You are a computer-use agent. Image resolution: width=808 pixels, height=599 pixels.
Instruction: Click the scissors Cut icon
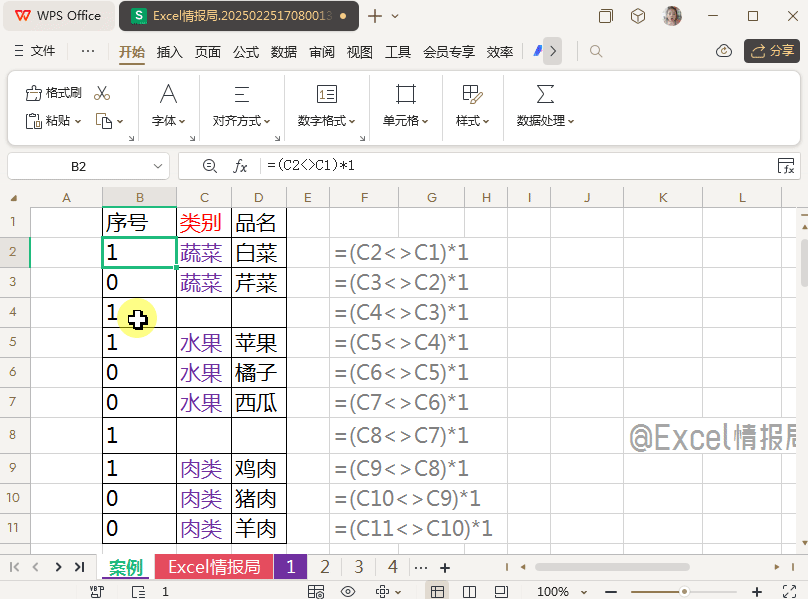tap(102, 93)
